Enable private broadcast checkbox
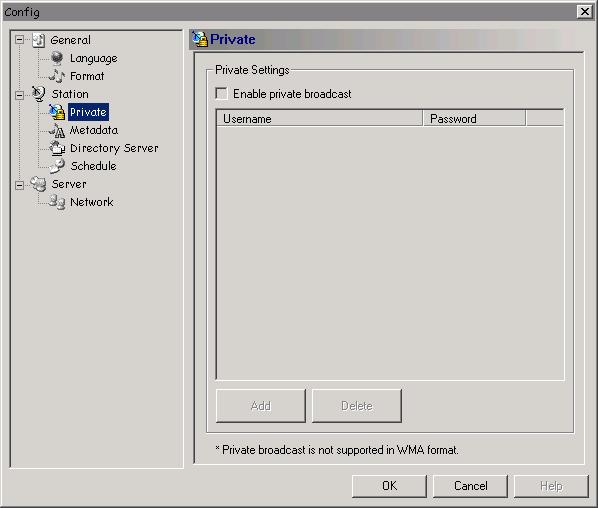 click(x=221, y=94)
